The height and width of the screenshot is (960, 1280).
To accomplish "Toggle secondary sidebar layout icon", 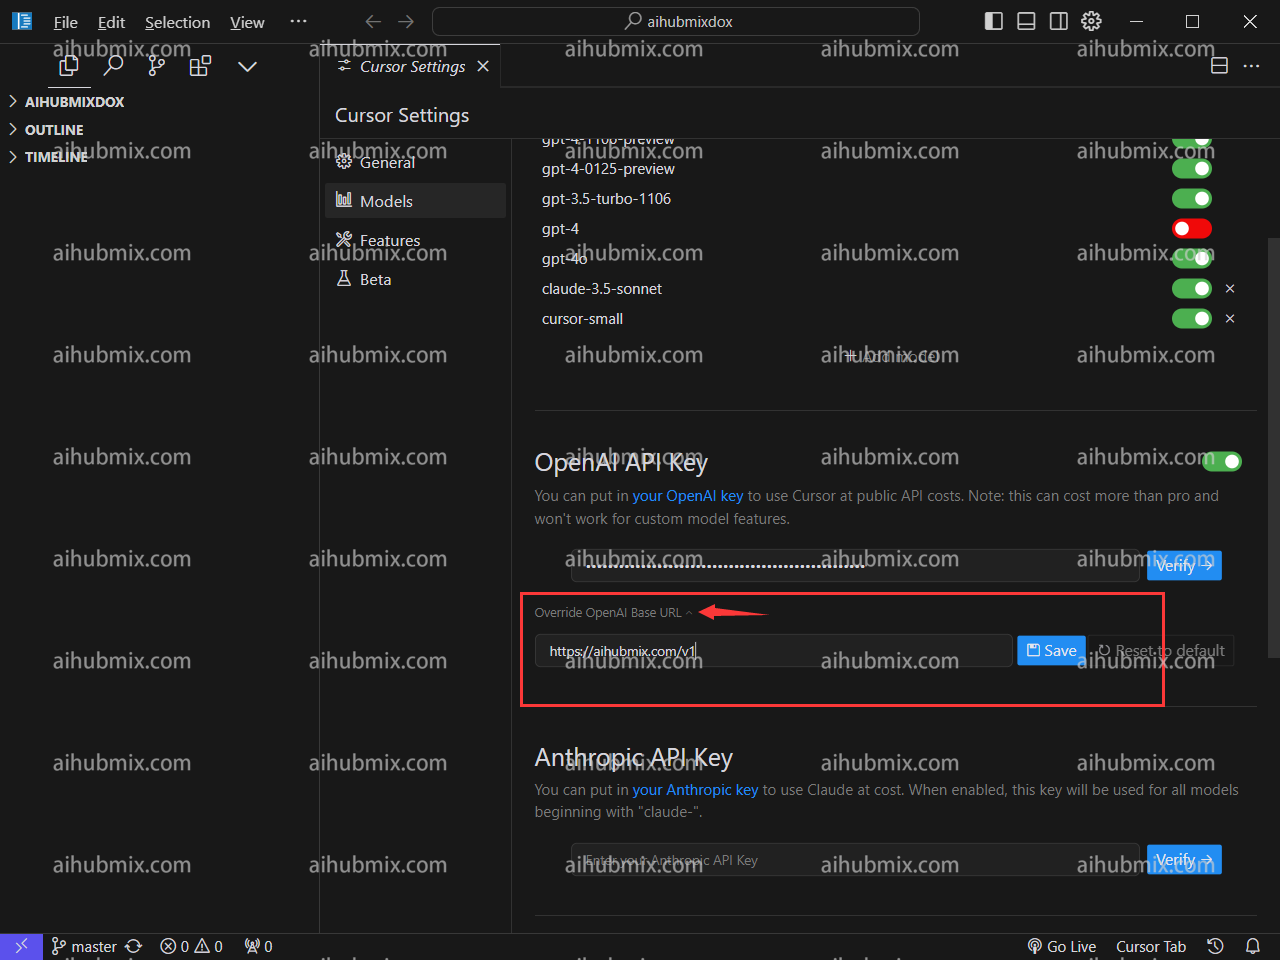I will coord(1059,21).
